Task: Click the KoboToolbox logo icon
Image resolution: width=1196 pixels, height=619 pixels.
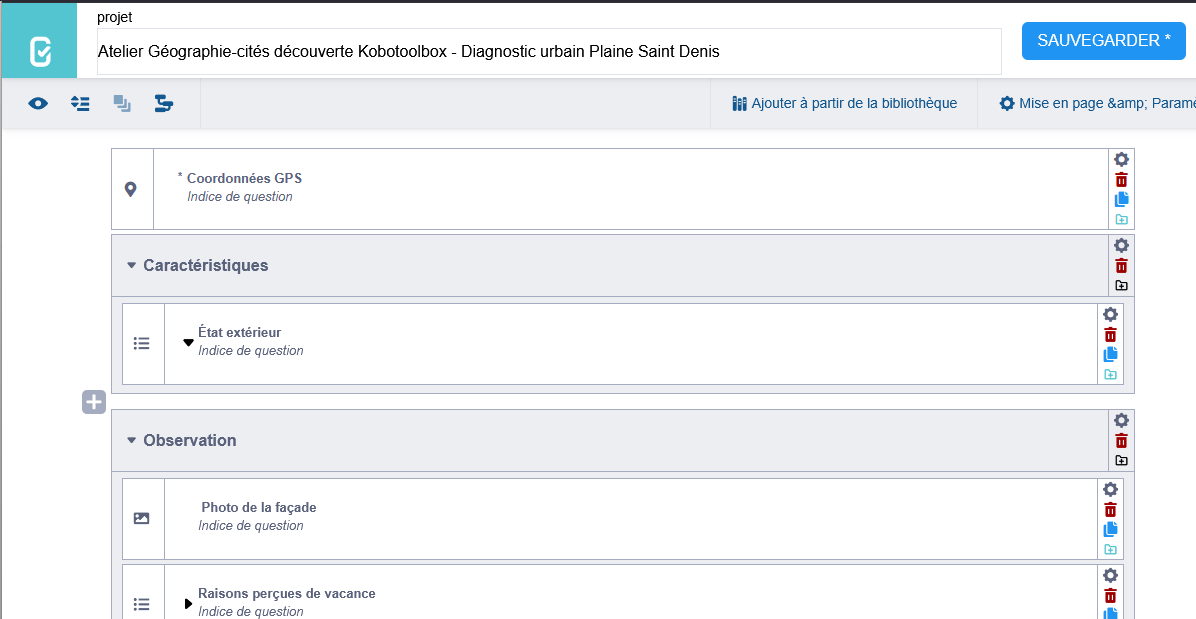Action: pyautogui.click(x=39, y=50)
